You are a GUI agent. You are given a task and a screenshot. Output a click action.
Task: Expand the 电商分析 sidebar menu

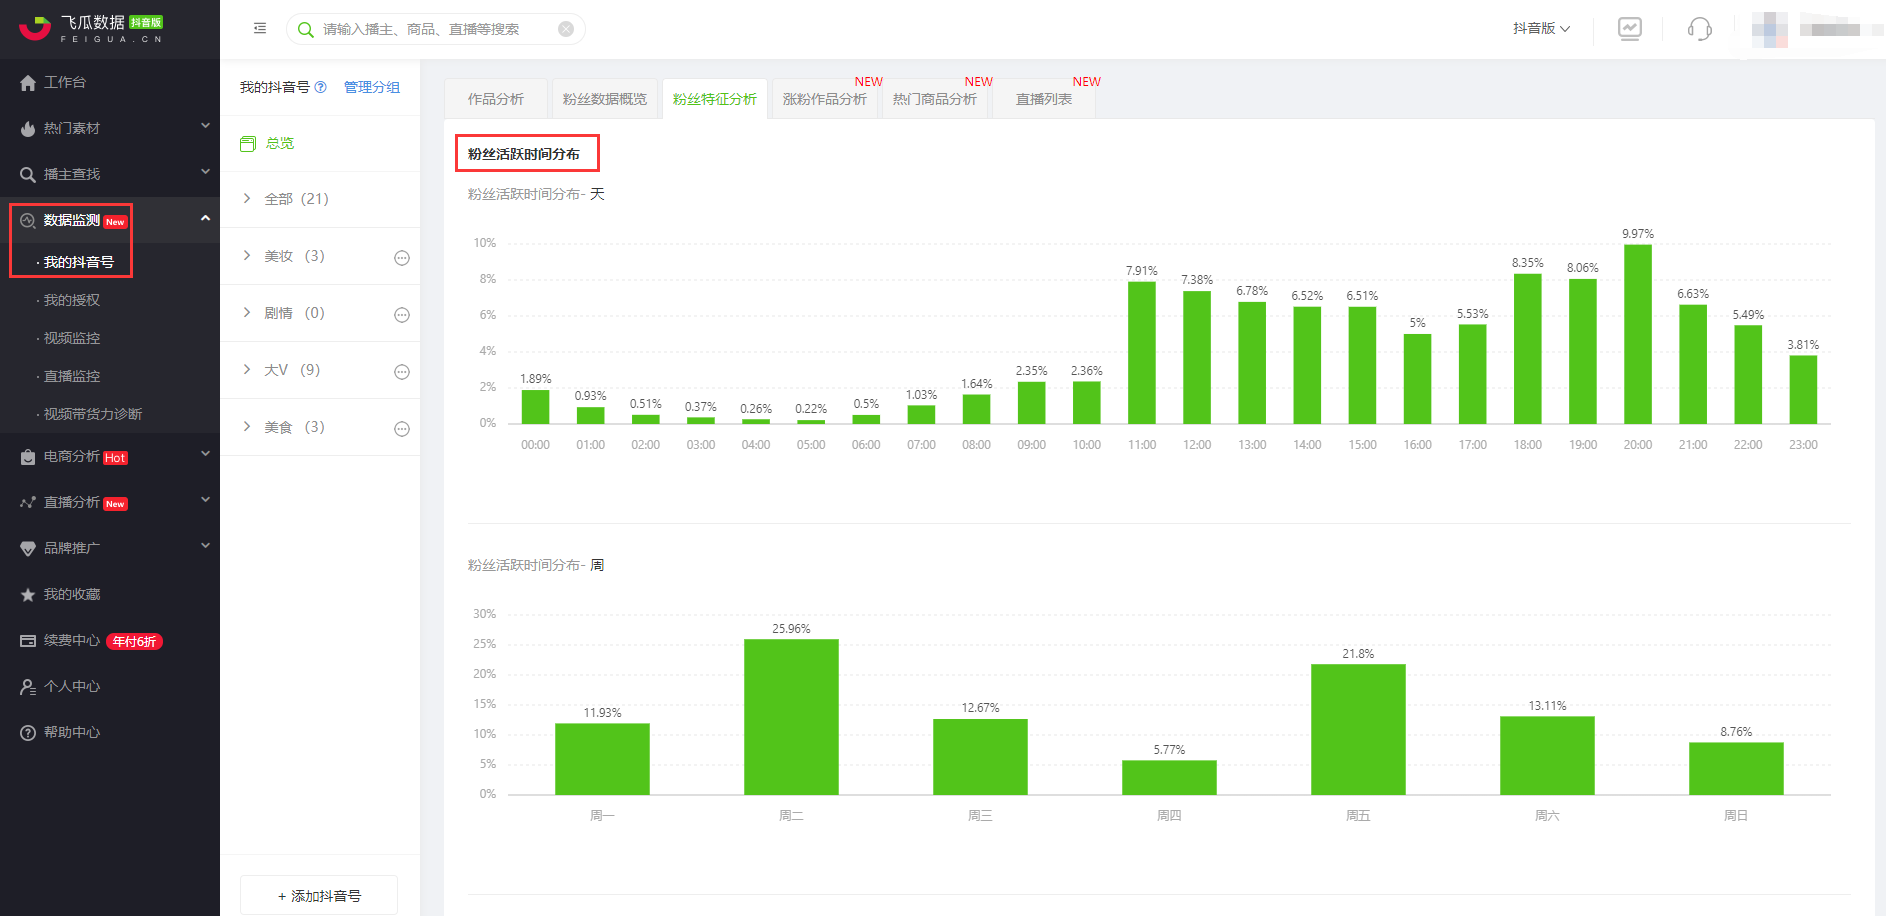[x=205, y=454]
